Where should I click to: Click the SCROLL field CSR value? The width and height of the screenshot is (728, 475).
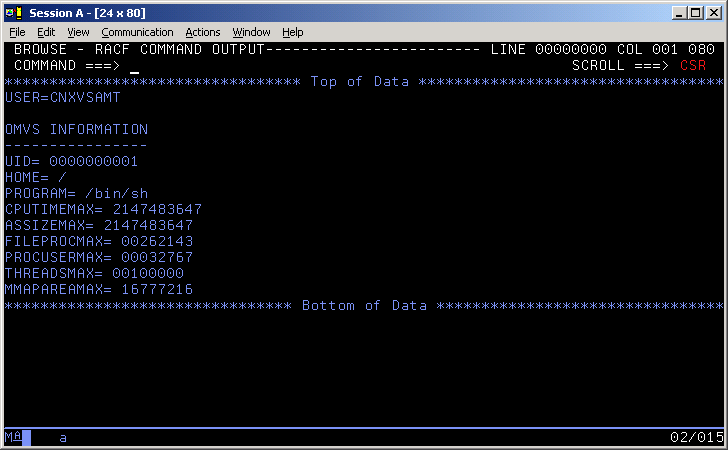[693, 66]
